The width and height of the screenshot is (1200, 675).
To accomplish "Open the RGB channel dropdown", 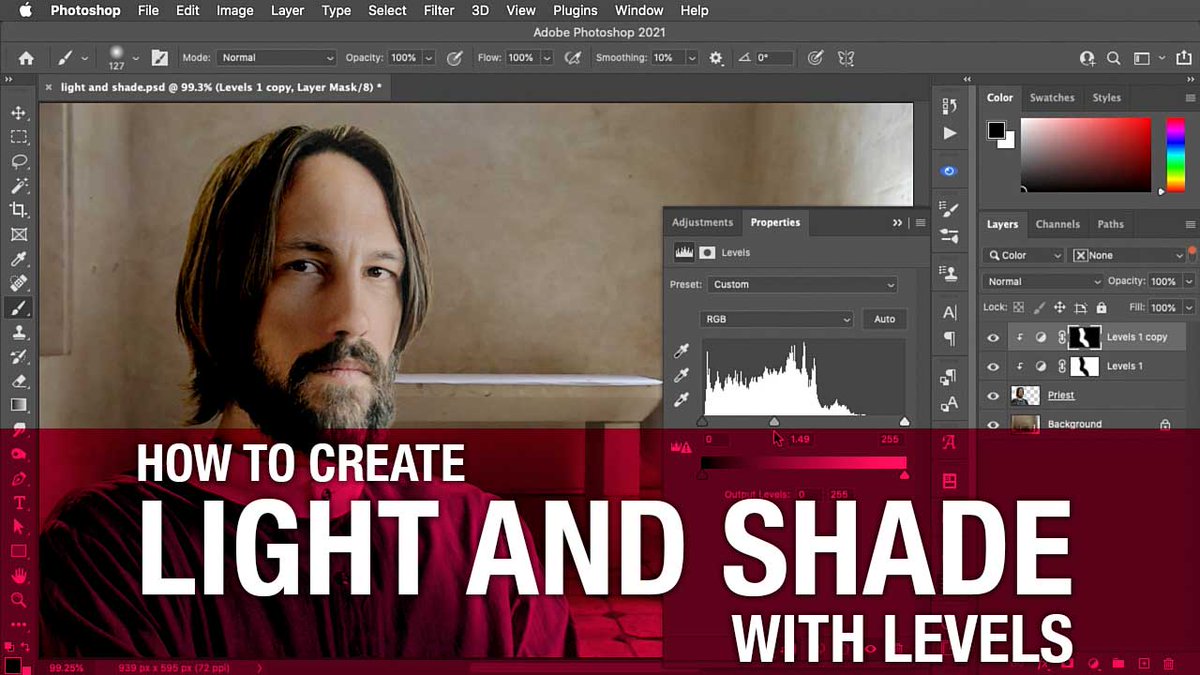I will coord(776,319).
